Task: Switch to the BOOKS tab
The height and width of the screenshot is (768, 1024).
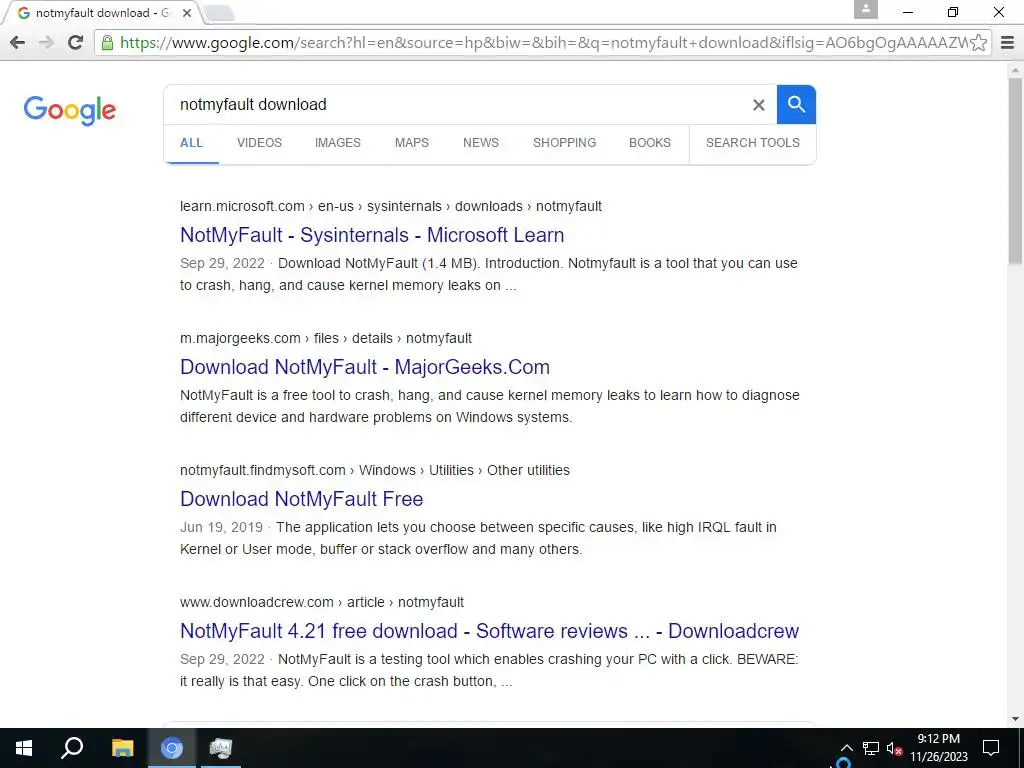Action: coord(650,142)
